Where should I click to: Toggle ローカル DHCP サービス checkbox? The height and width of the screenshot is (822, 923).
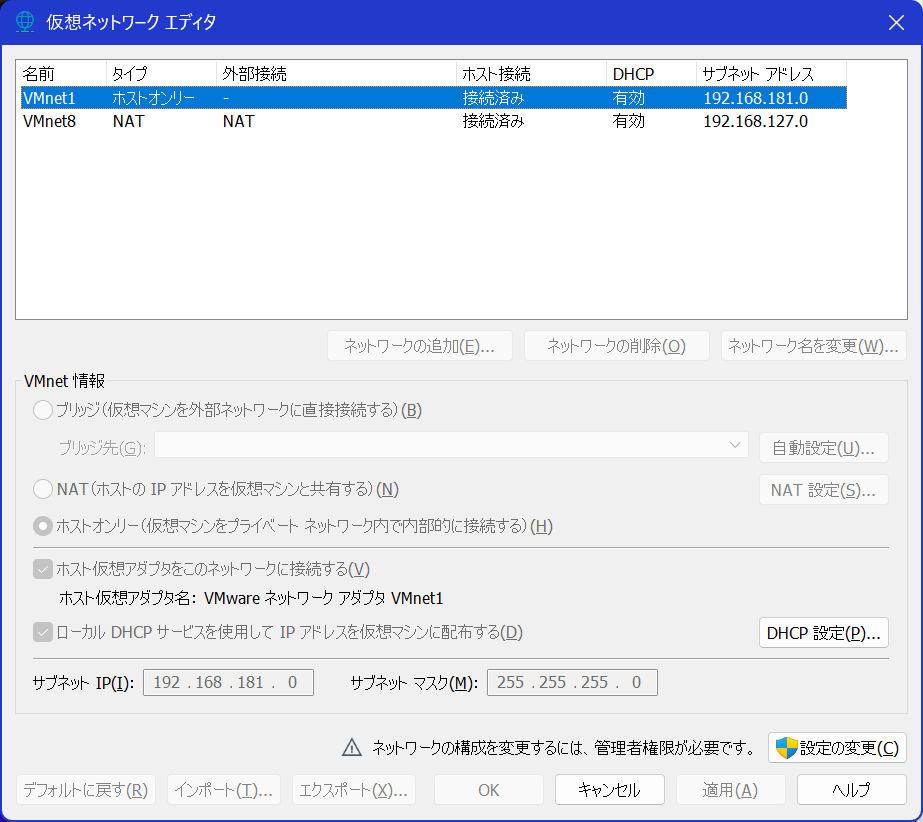pyautogui.click(x=43, y=632)
